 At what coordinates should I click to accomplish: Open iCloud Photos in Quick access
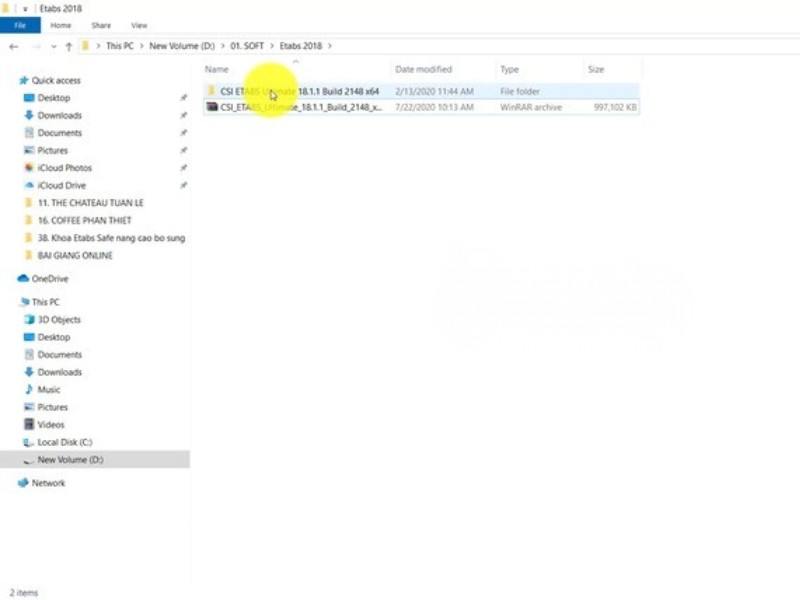pyautogui.click(x=64, y=168)
